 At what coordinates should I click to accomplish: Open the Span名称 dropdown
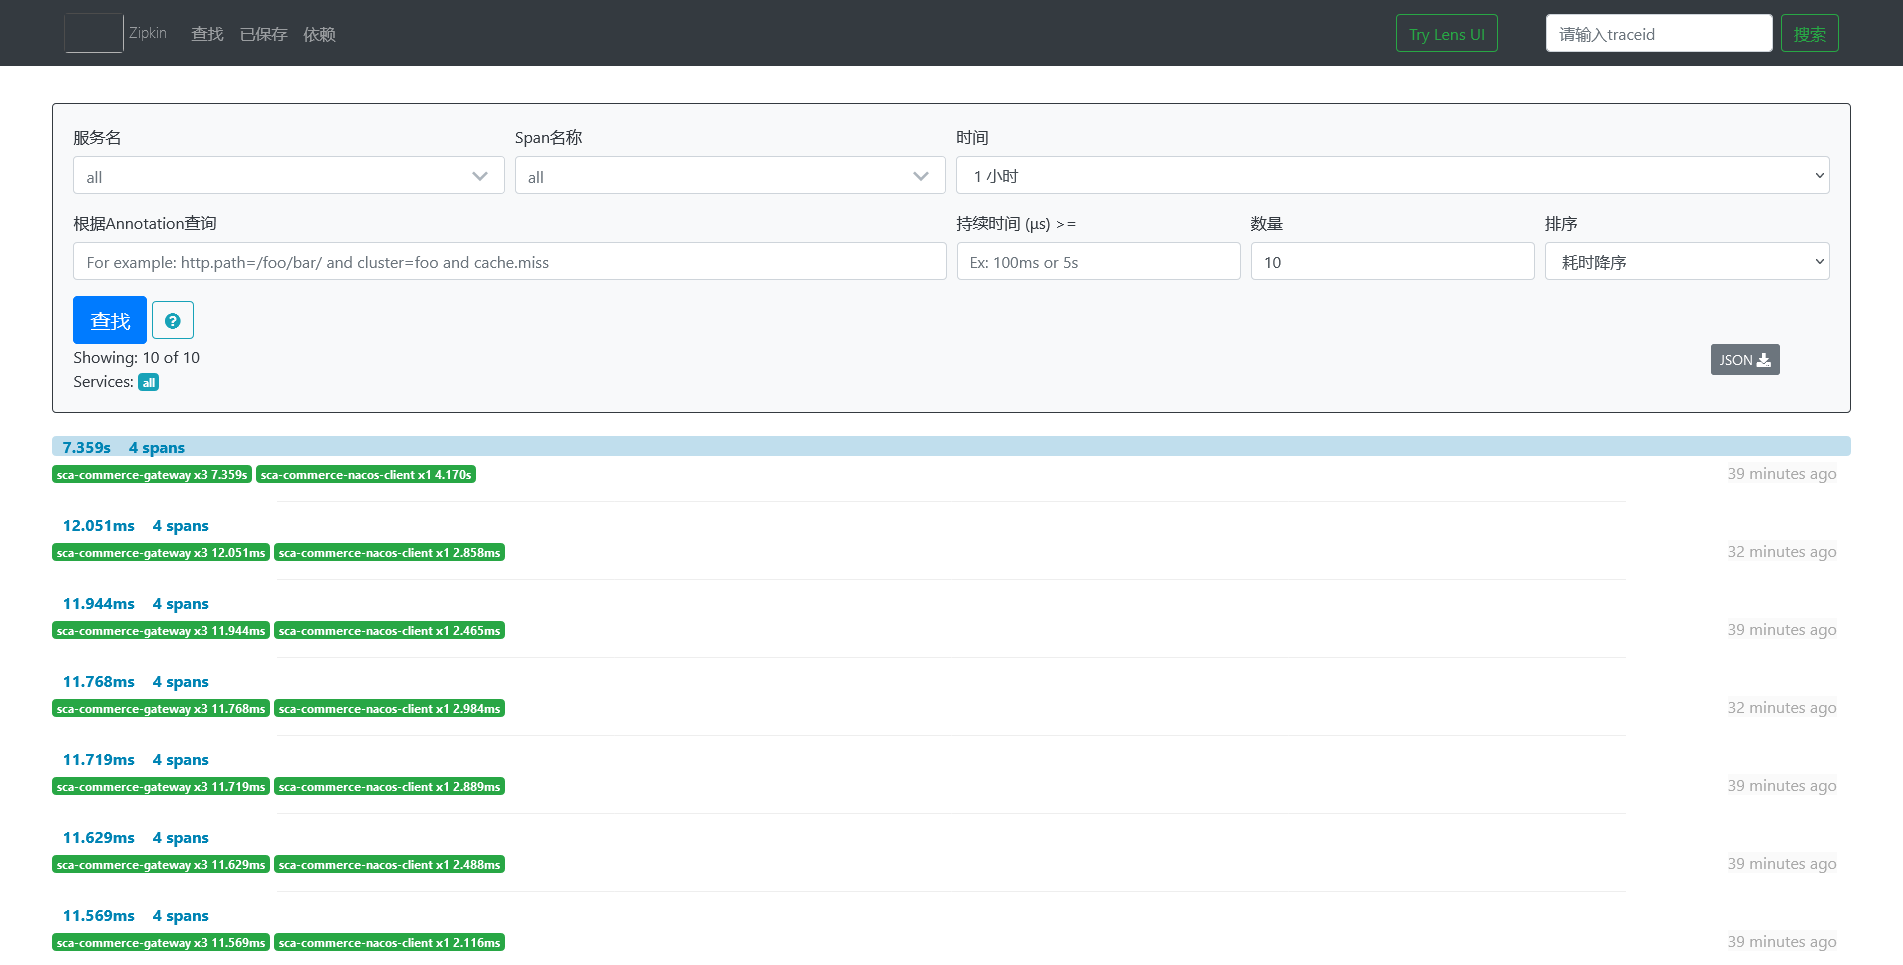click(x=730, y=176)
